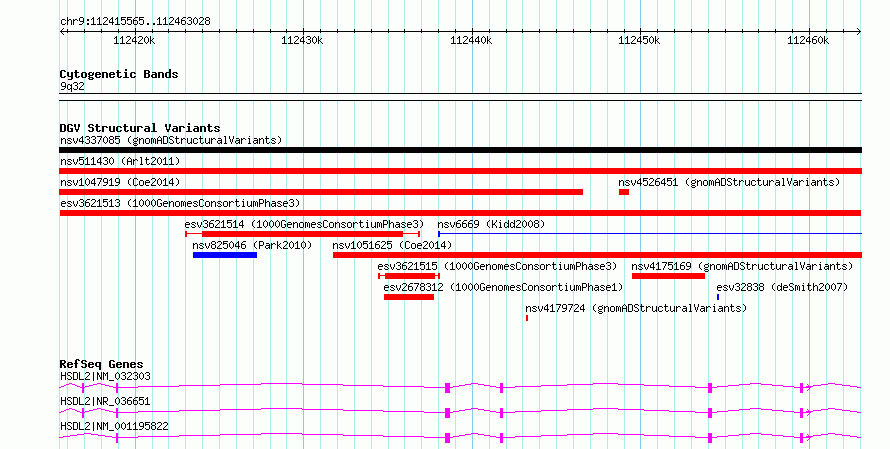
Task: Click the nsv4179724 (gnomADStructuralVariants) label
Action: [636, 308]
